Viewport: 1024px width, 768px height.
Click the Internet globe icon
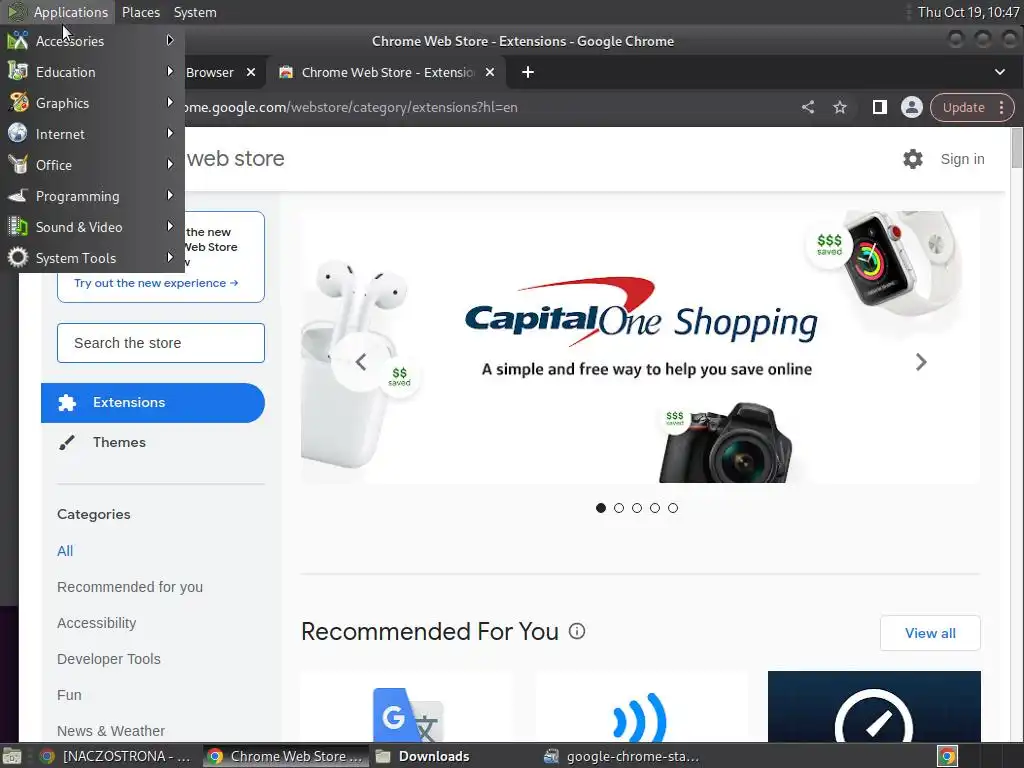[18, 133]
